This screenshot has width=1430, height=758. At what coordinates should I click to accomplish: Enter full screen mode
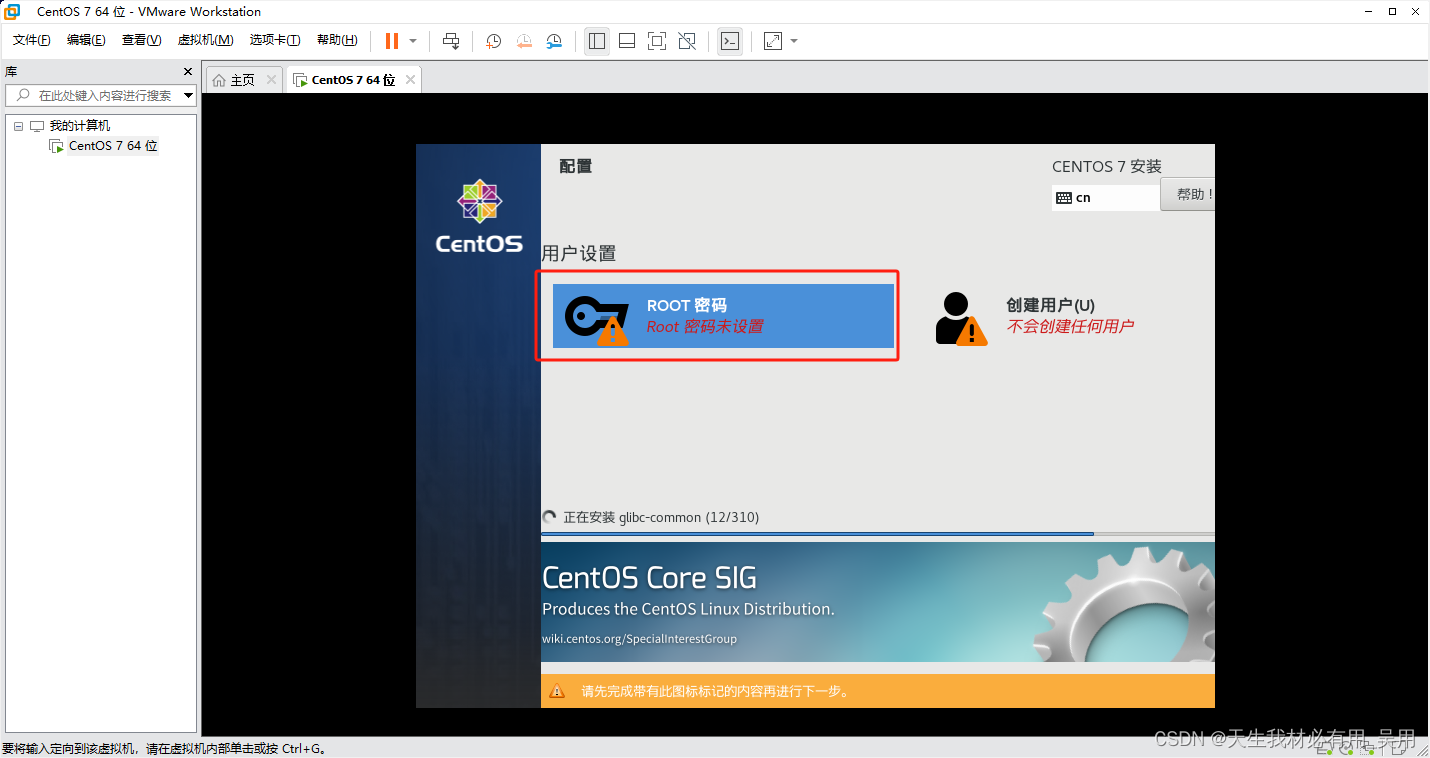coord(657,41)
